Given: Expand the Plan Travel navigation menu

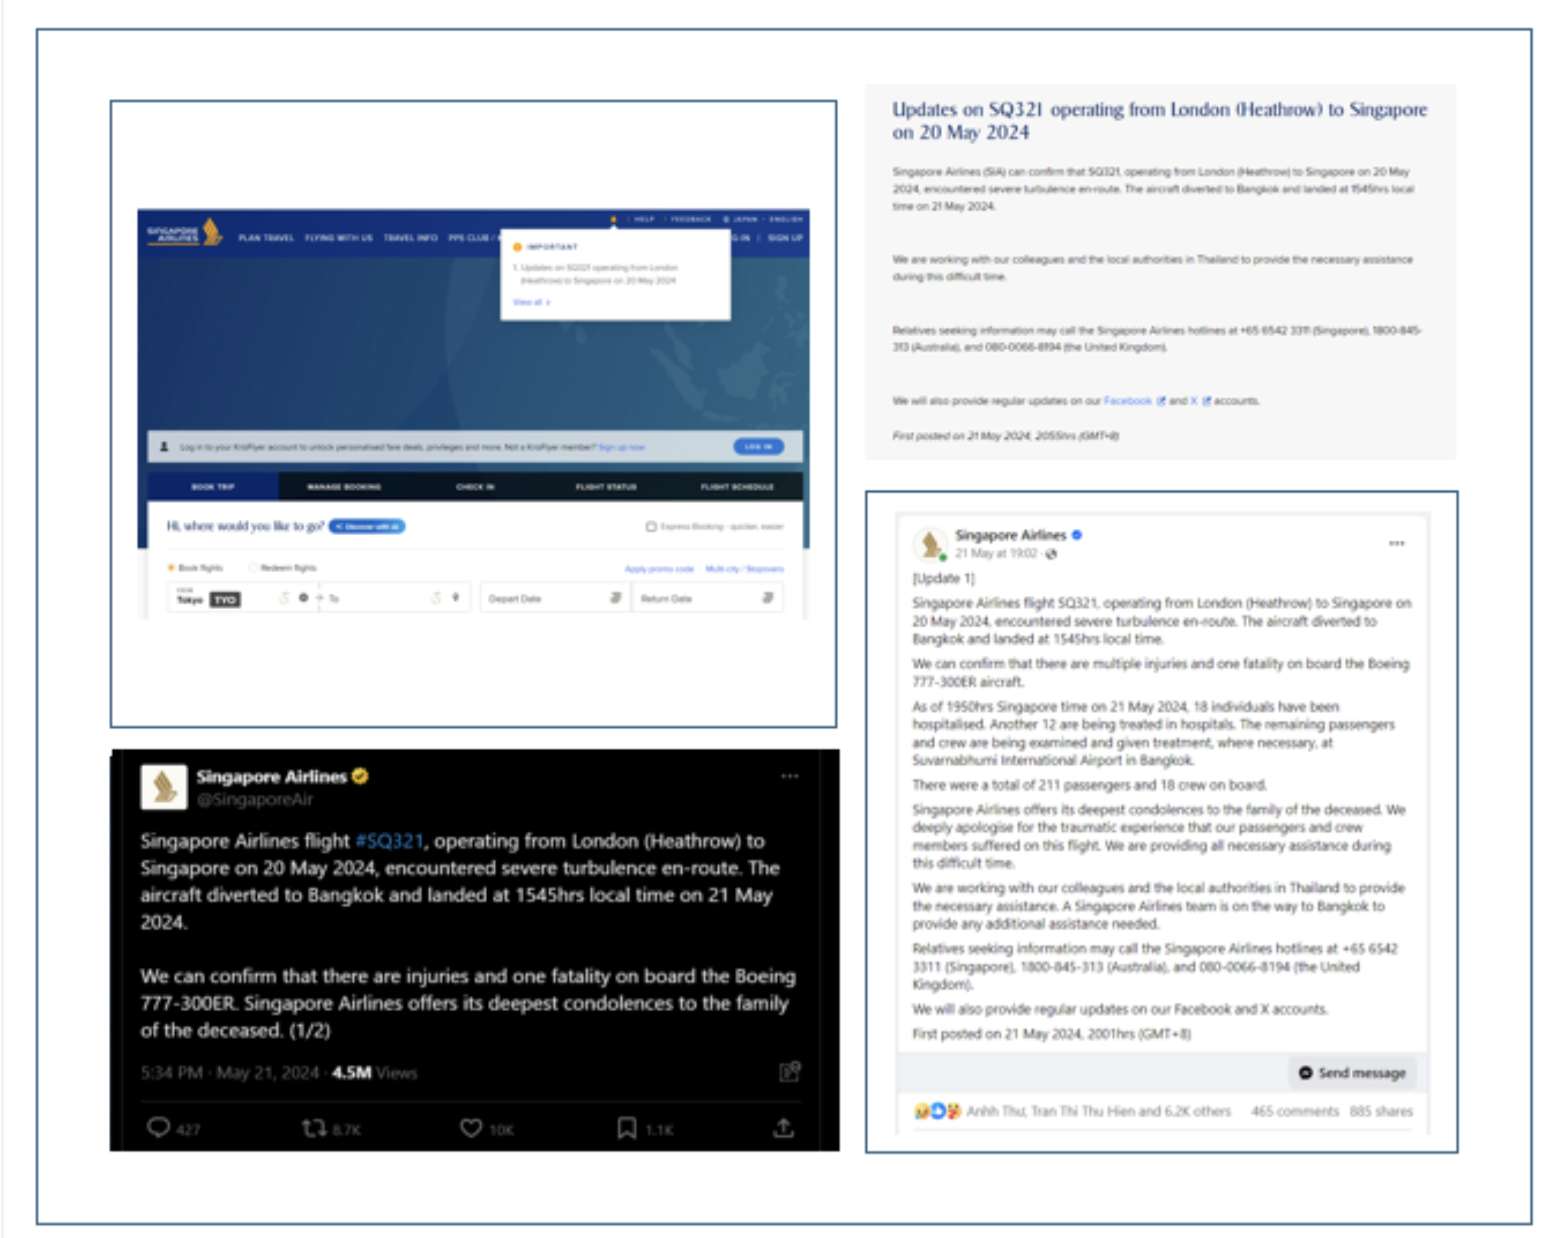Looking at the screenshot, I should pyautogui.click(x=266, y=238).
